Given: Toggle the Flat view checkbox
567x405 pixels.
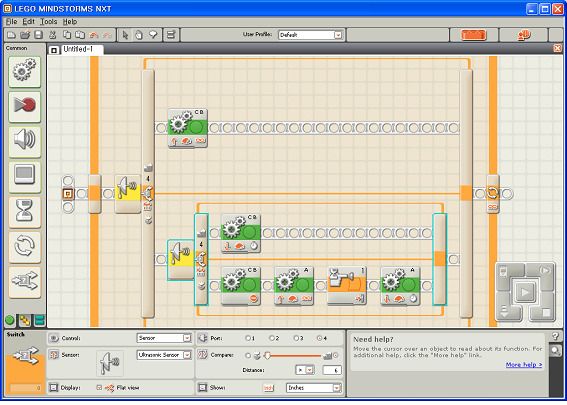Looking at the screenshot, I should [x=99, y=388].
